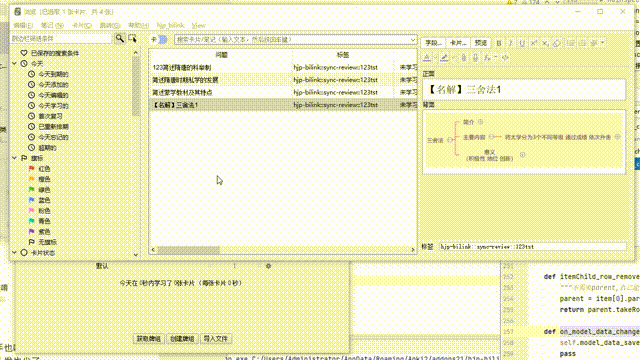The height and width of the screenshot is (360, 640).
Task: Click the sidebar search magnifier icon
Action: (x=120, y=38)
